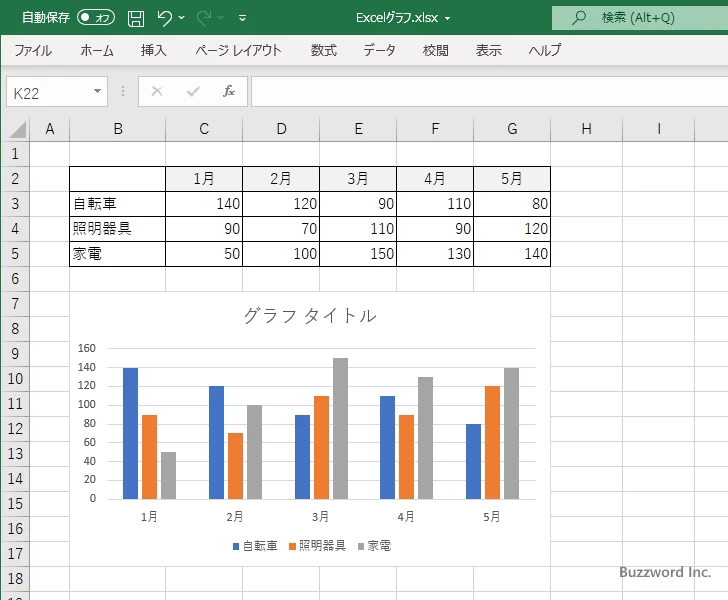The width and height of the screenshot is (728, 600).
Task: Select the グラフ タイトル chart title
Action: coord(310,316)
